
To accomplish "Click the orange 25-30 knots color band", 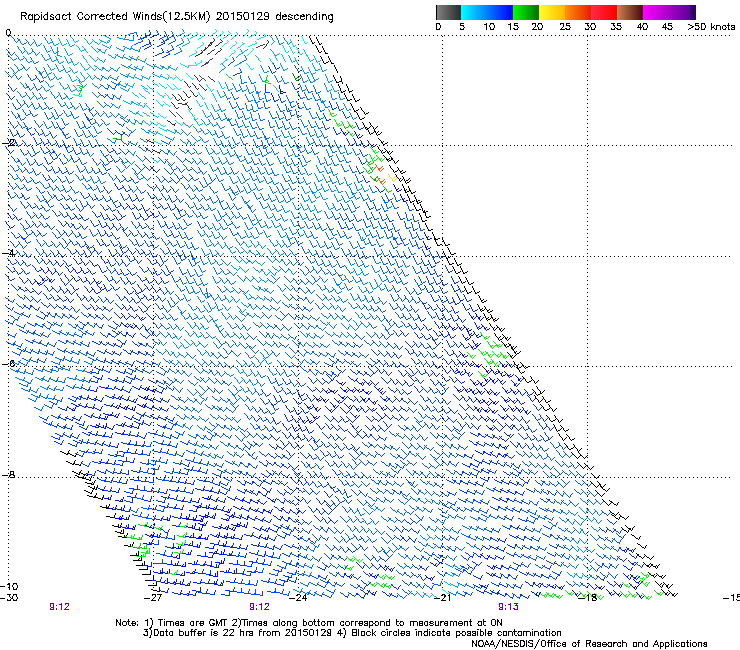I will point(578,12).
